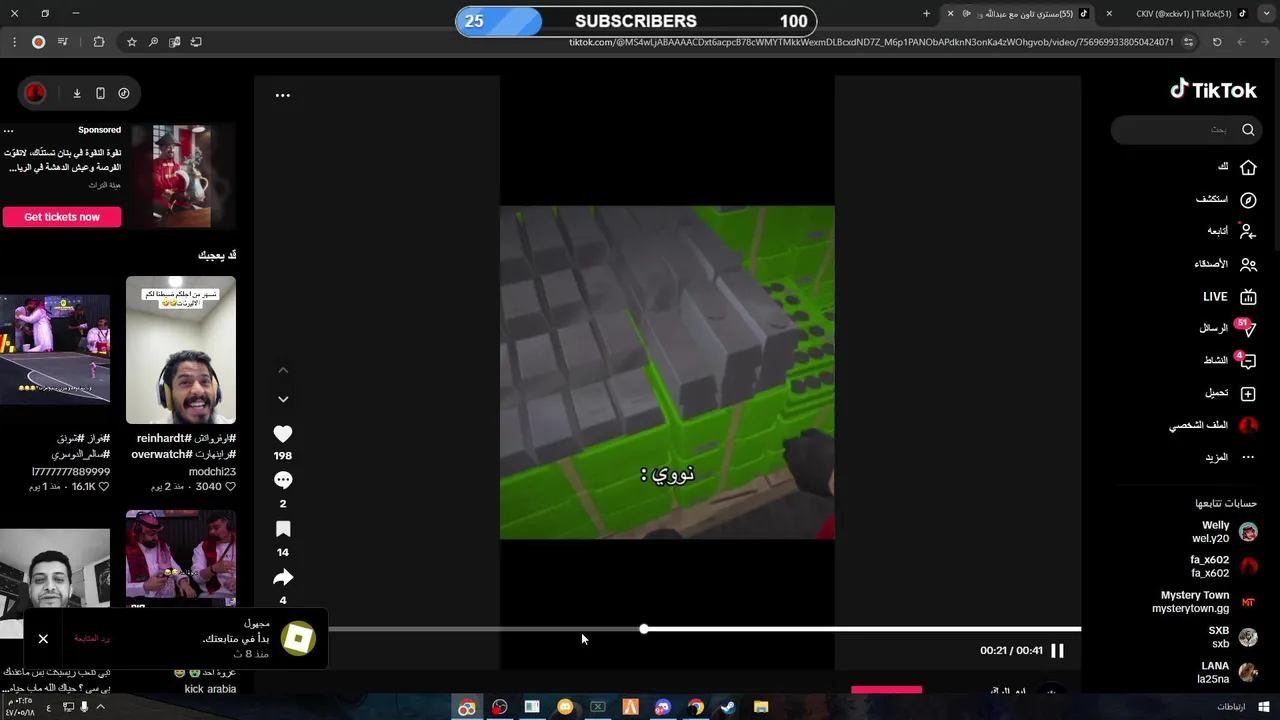Open the Explore (استكشف) page
Image resolution: width=1280 pixels, height=720 pixels.
1226,200
